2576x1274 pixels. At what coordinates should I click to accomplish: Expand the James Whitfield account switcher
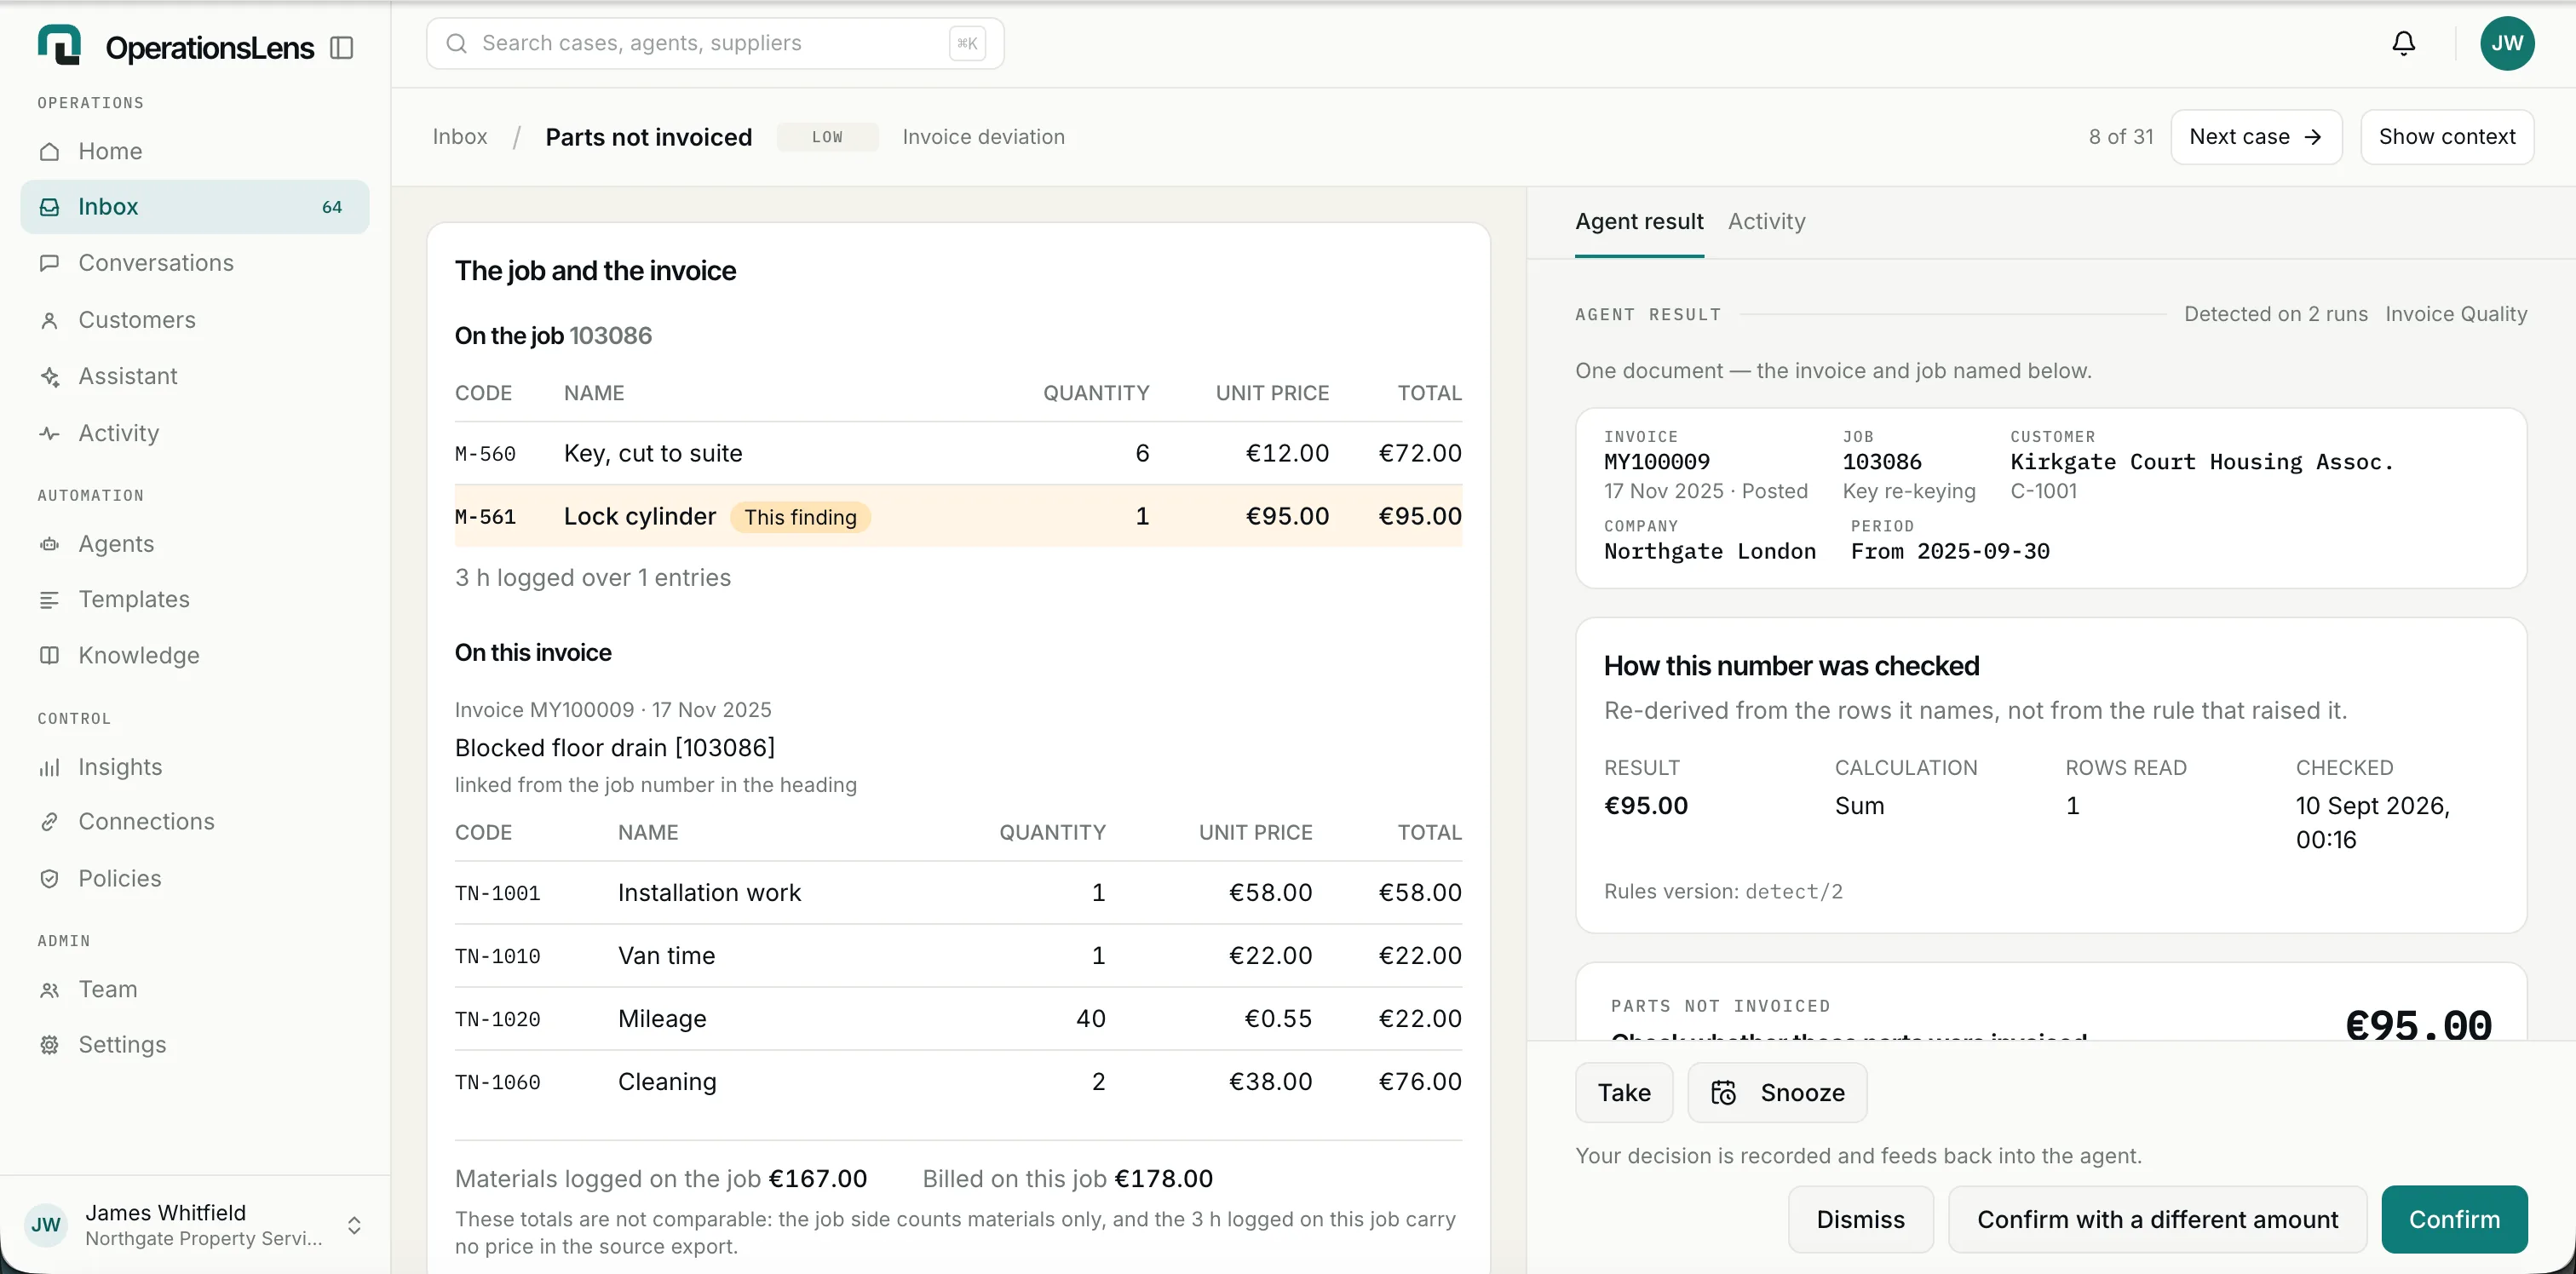(194, 1224)
